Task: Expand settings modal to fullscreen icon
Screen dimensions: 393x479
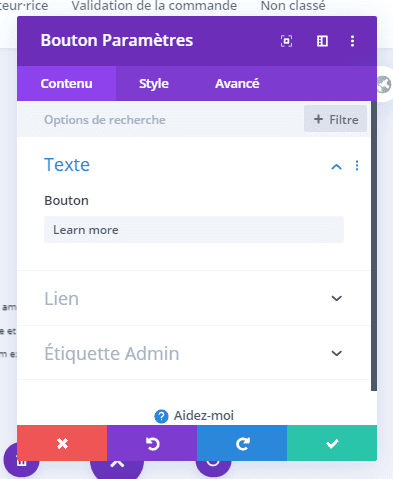Action: pyautogui.click(x=286, y=41)
